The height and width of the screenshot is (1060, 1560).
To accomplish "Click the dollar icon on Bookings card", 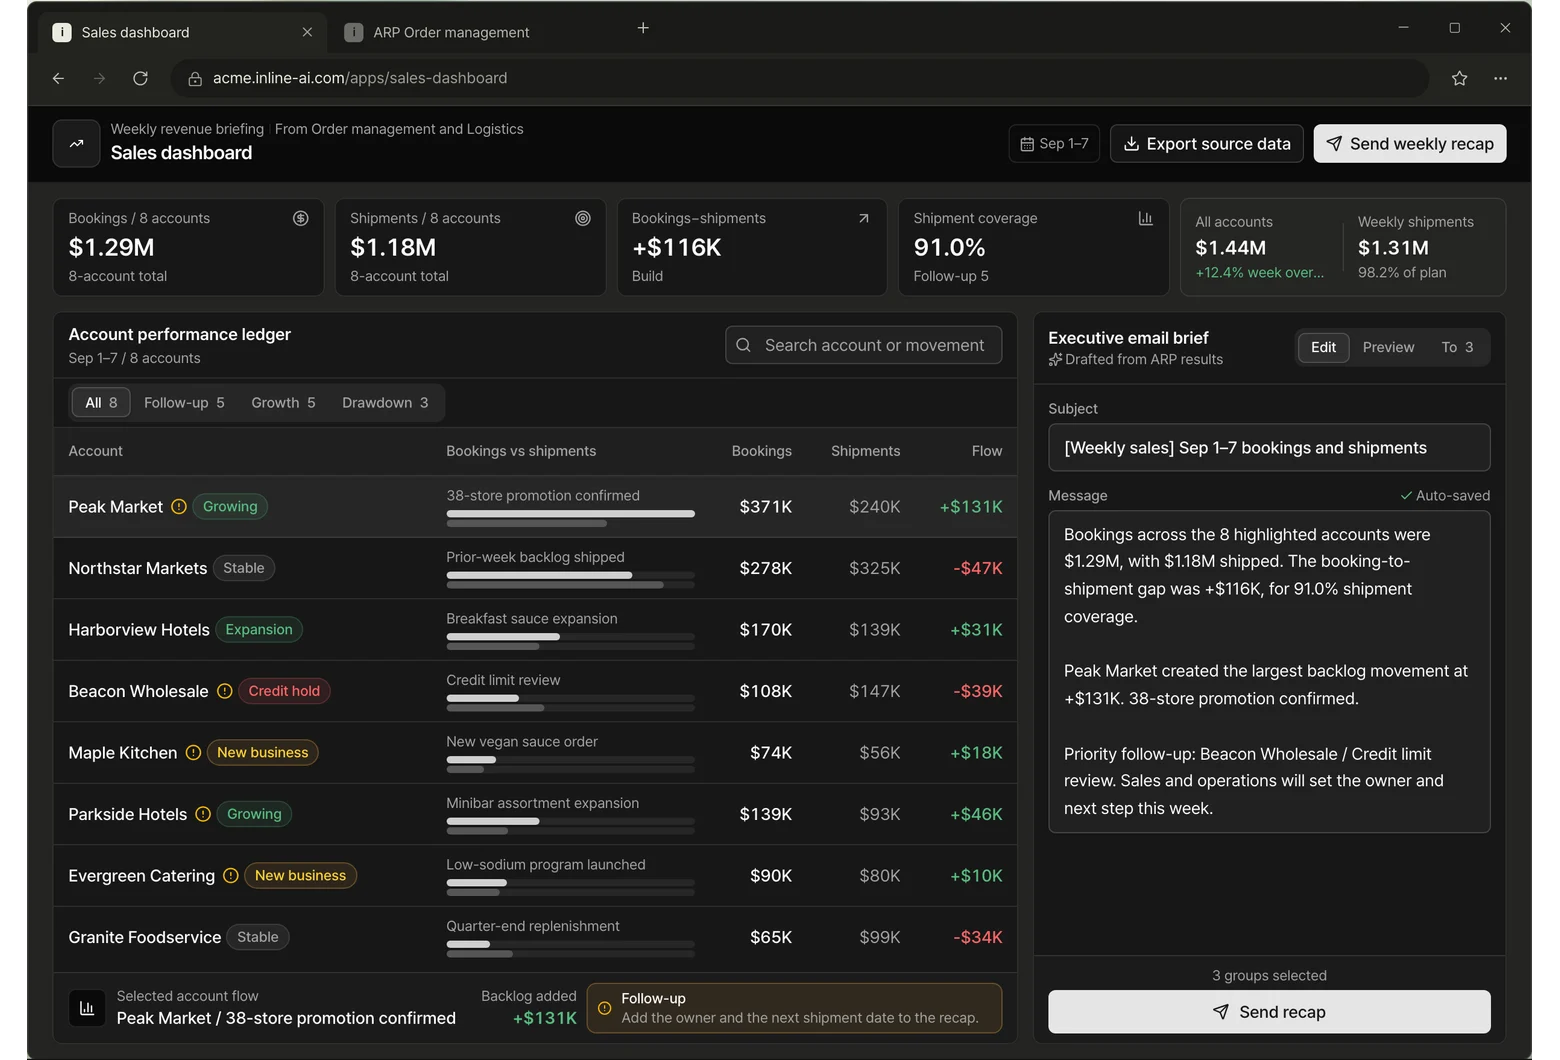I will (x=300, y=218).
